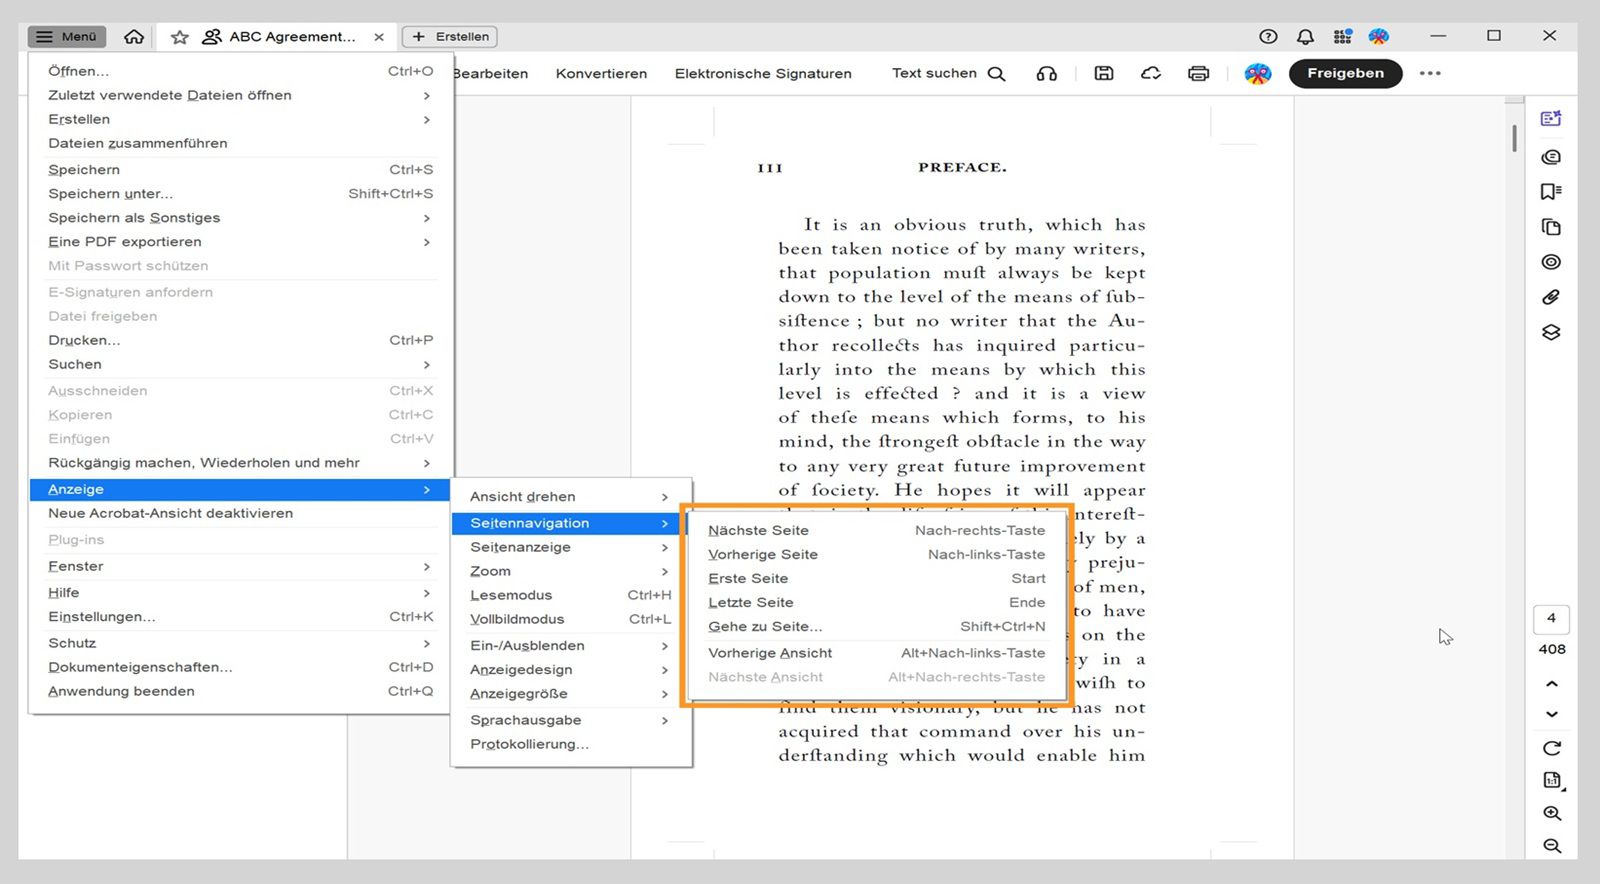Choose Vorherige Ansicht

pos(876,653)
